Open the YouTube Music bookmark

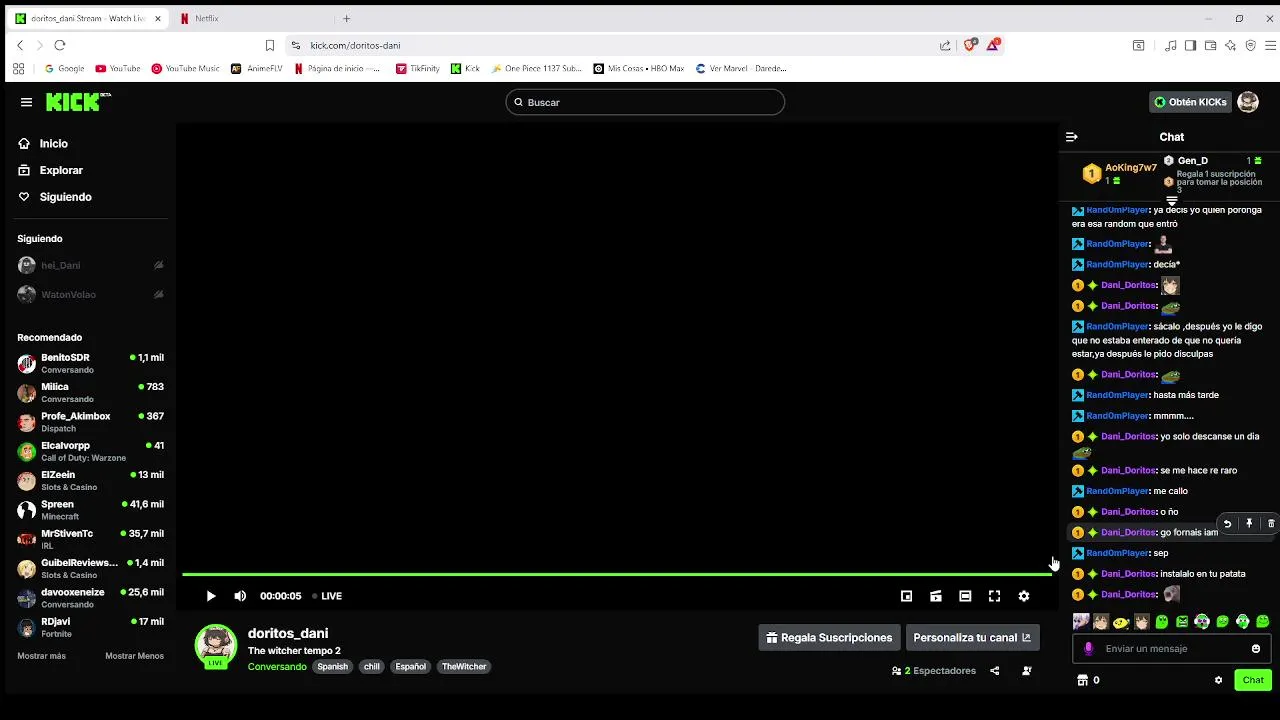point(185,69)
